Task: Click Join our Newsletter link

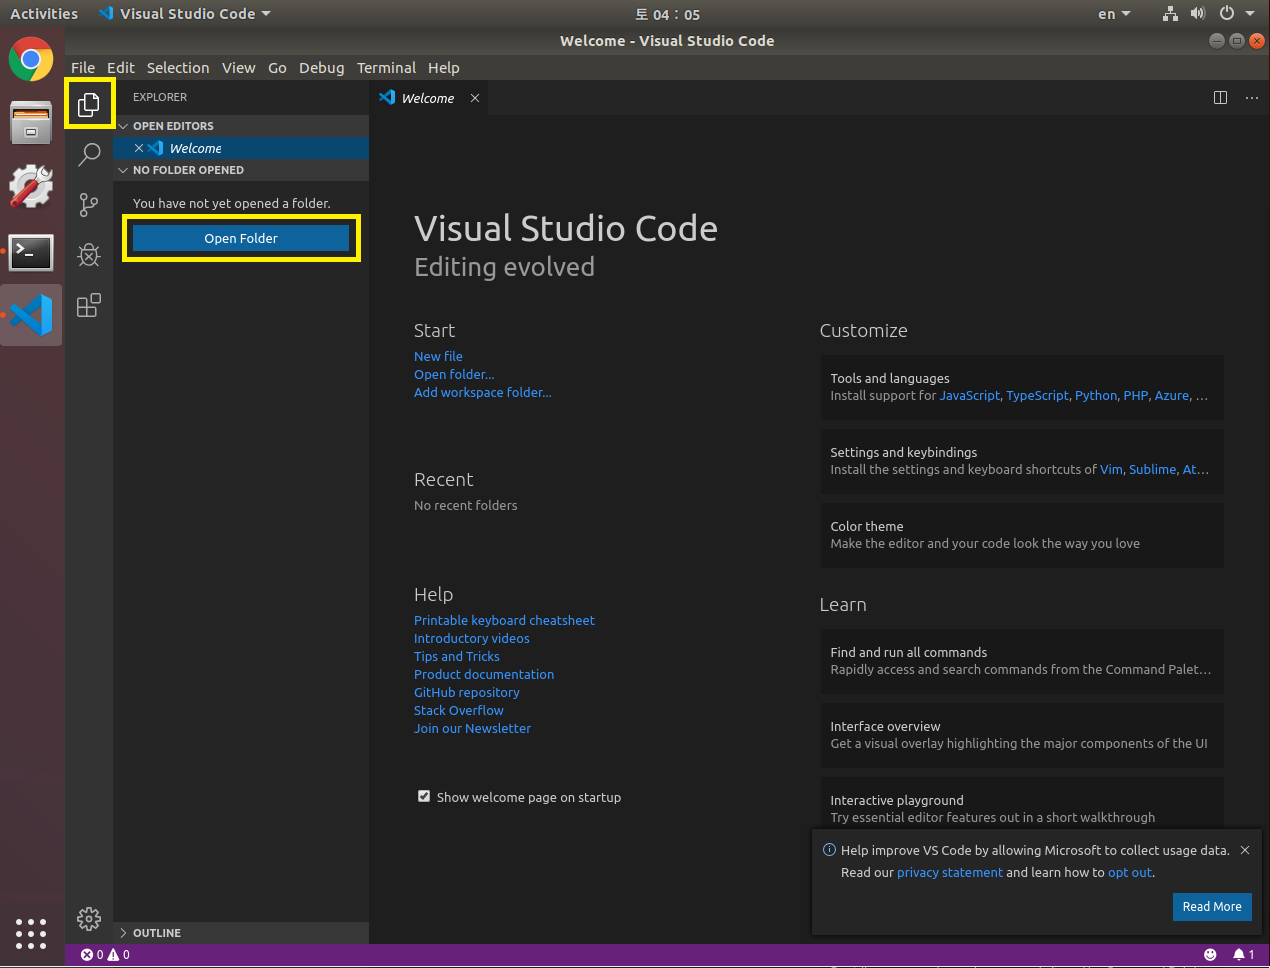Action: [x=473, y=728]
